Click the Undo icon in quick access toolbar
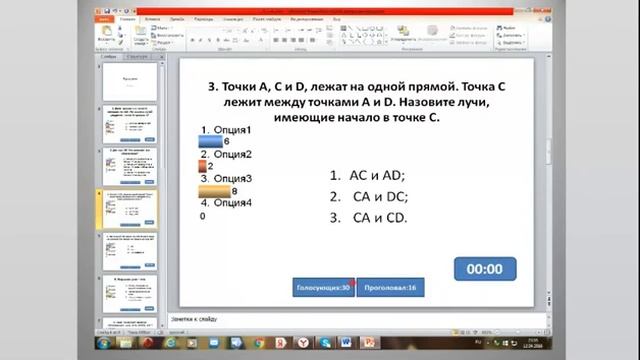 [115, 11]
